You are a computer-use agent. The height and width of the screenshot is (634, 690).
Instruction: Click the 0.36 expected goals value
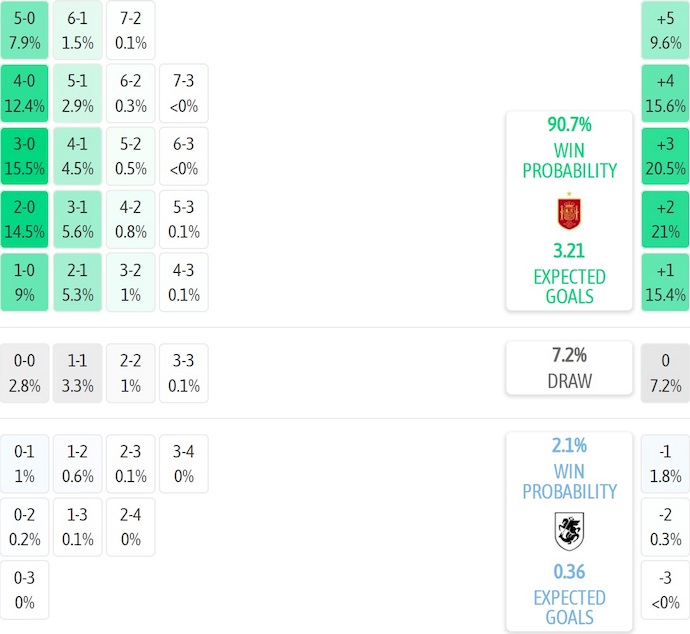coord(569,573)
